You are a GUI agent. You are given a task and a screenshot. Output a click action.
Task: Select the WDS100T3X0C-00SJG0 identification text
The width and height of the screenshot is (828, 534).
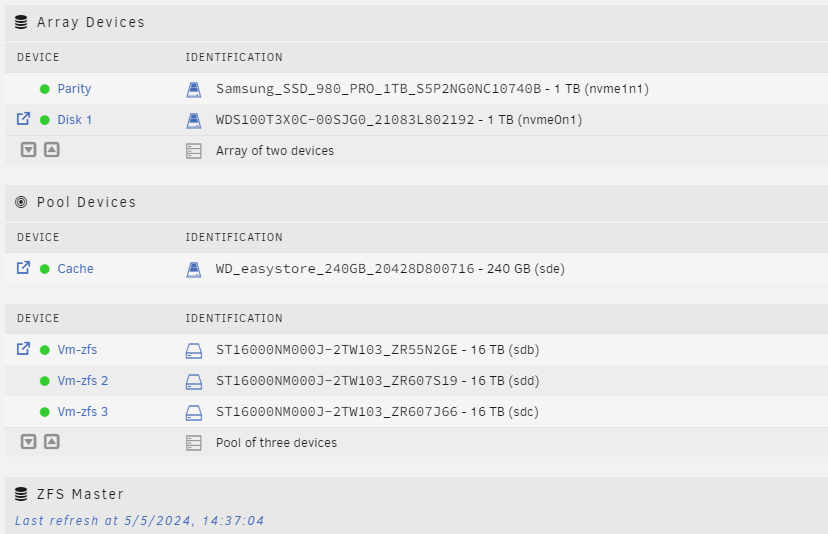[x=399, y=120]
